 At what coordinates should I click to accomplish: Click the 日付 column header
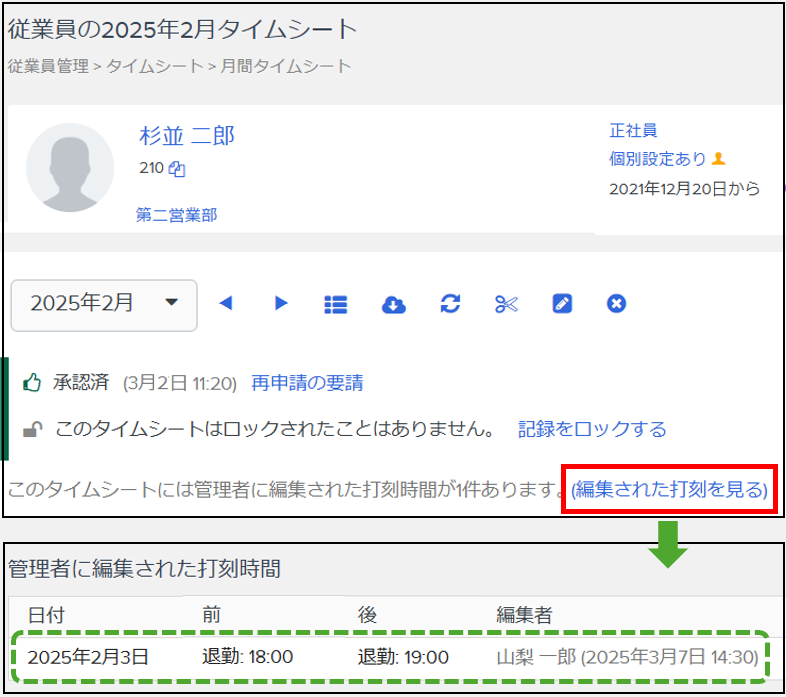coord(46,615)
